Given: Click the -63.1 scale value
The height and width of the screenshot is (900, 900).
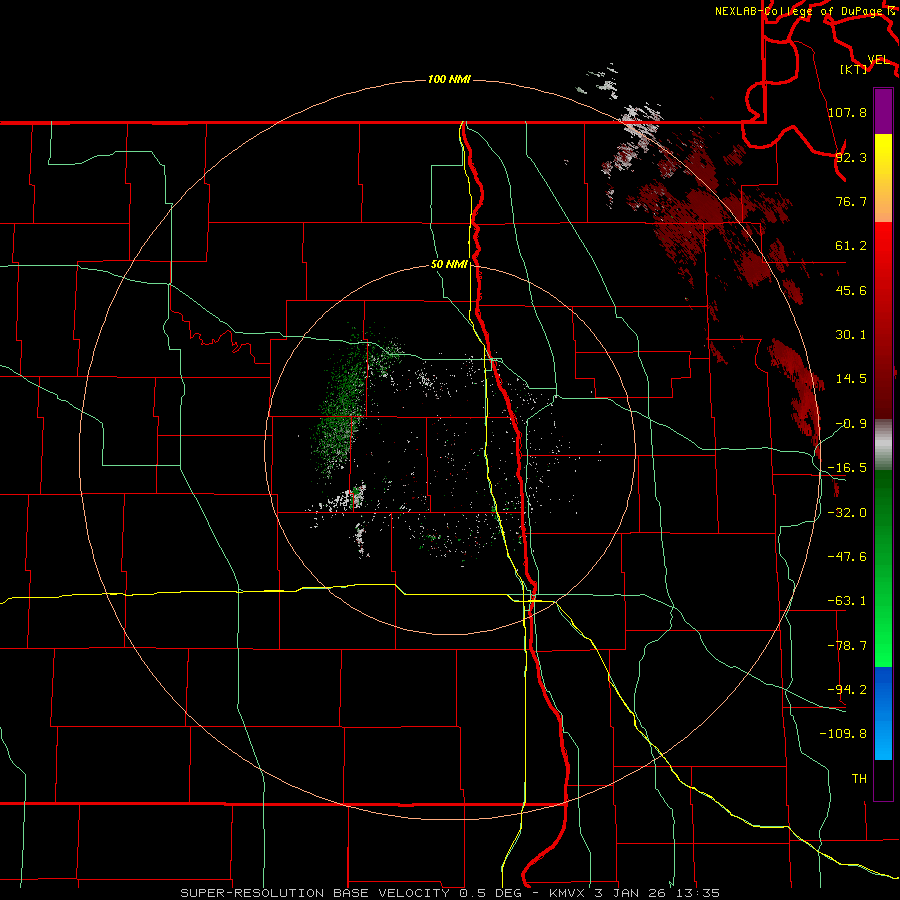Looking at the screenshot, I should point(847,601).
